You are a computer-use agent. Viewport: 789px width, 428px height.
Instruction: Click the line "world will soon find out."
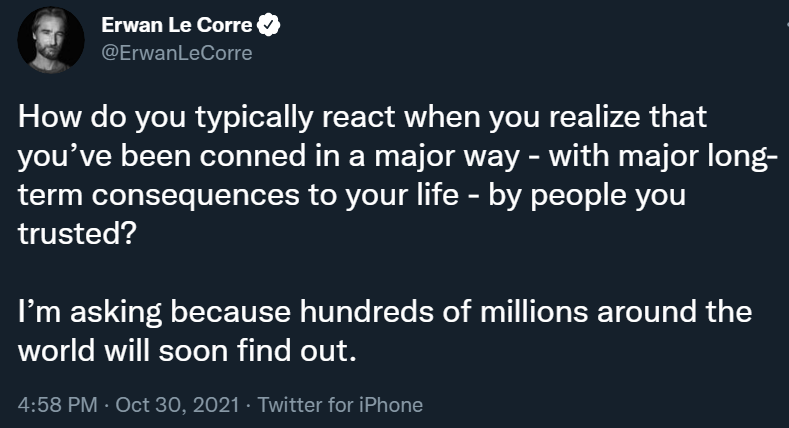[x=187, y=351]
